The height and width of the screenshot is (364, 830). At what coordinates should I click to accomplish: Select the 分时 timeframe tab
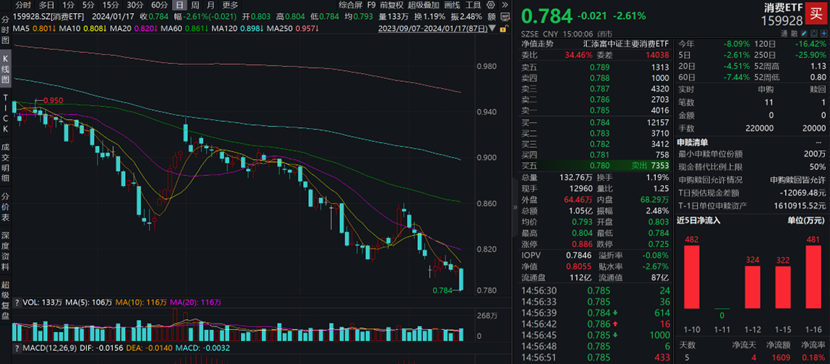[22, 5]
